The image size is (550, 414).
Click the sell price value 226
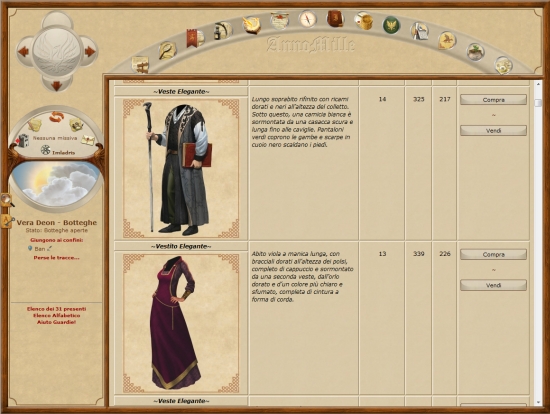click(x=445, y=254)
